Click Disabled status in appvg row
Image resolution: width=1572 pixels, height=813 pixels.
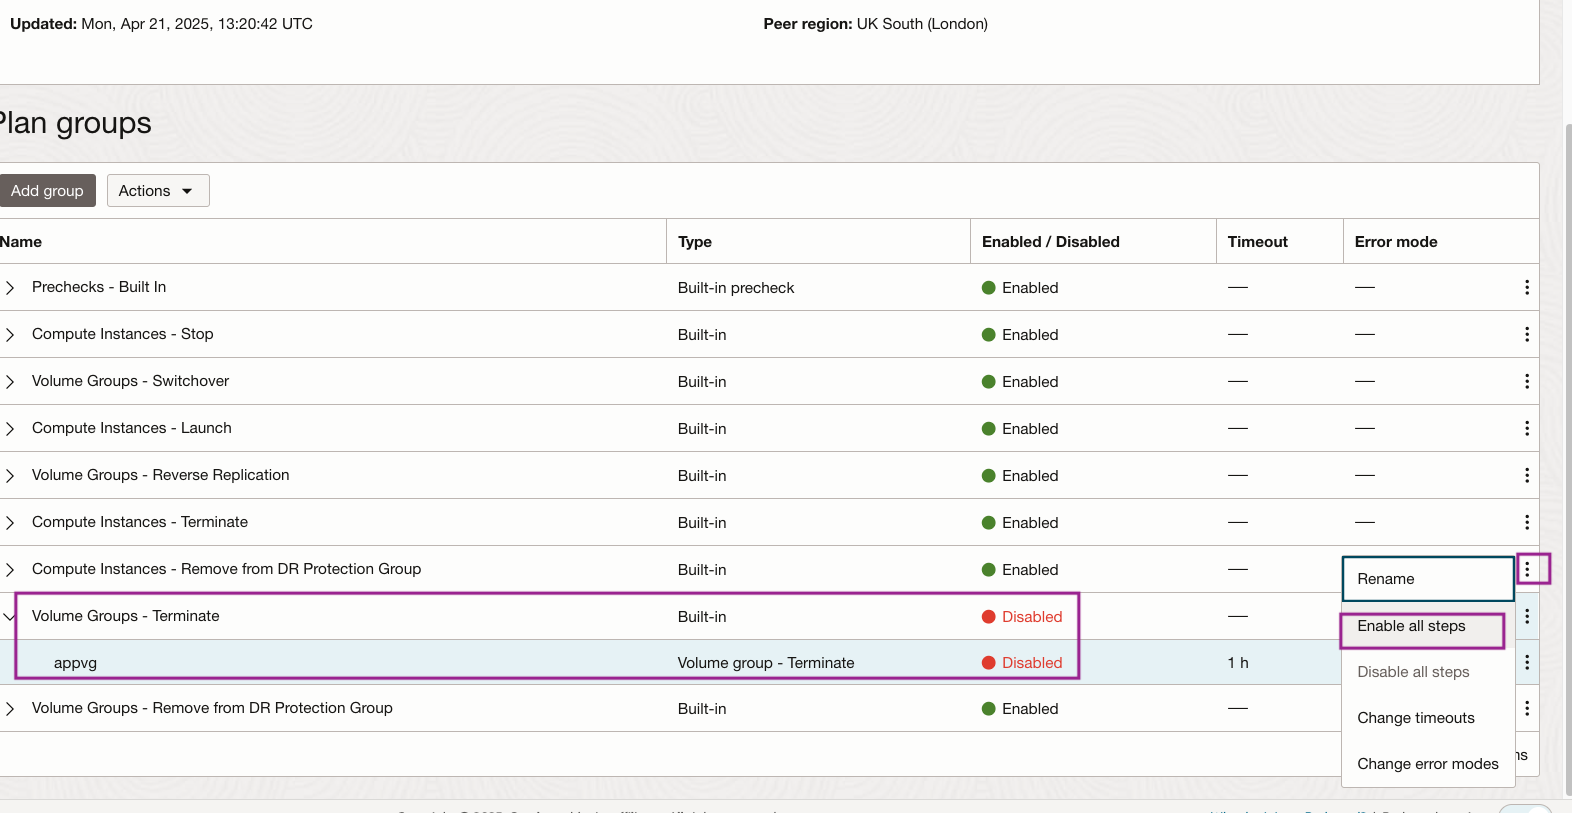click(1022, 663)
